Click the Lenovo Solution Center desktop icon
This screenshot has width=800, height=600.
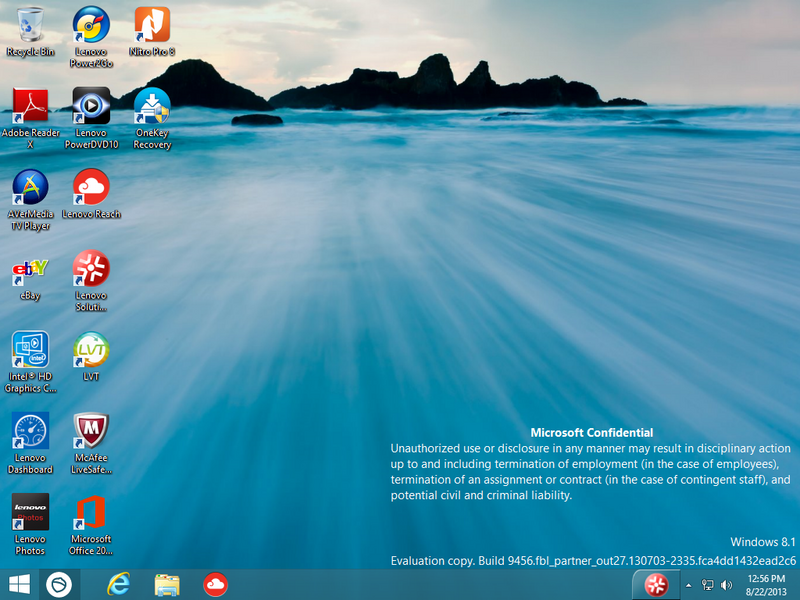pyautogui.click(x=91, y=268)
